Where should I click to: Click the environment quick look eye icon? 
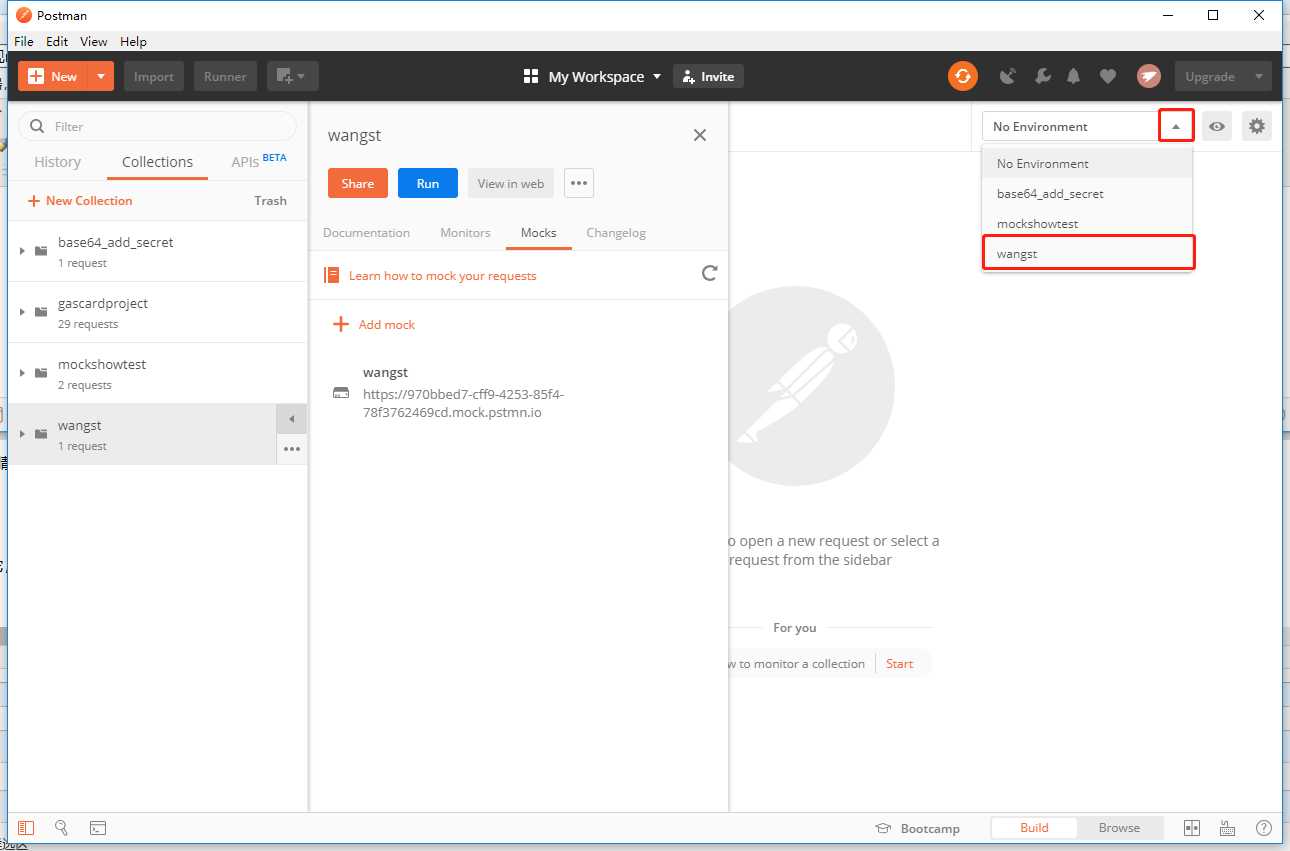[x=1217, y=127]
